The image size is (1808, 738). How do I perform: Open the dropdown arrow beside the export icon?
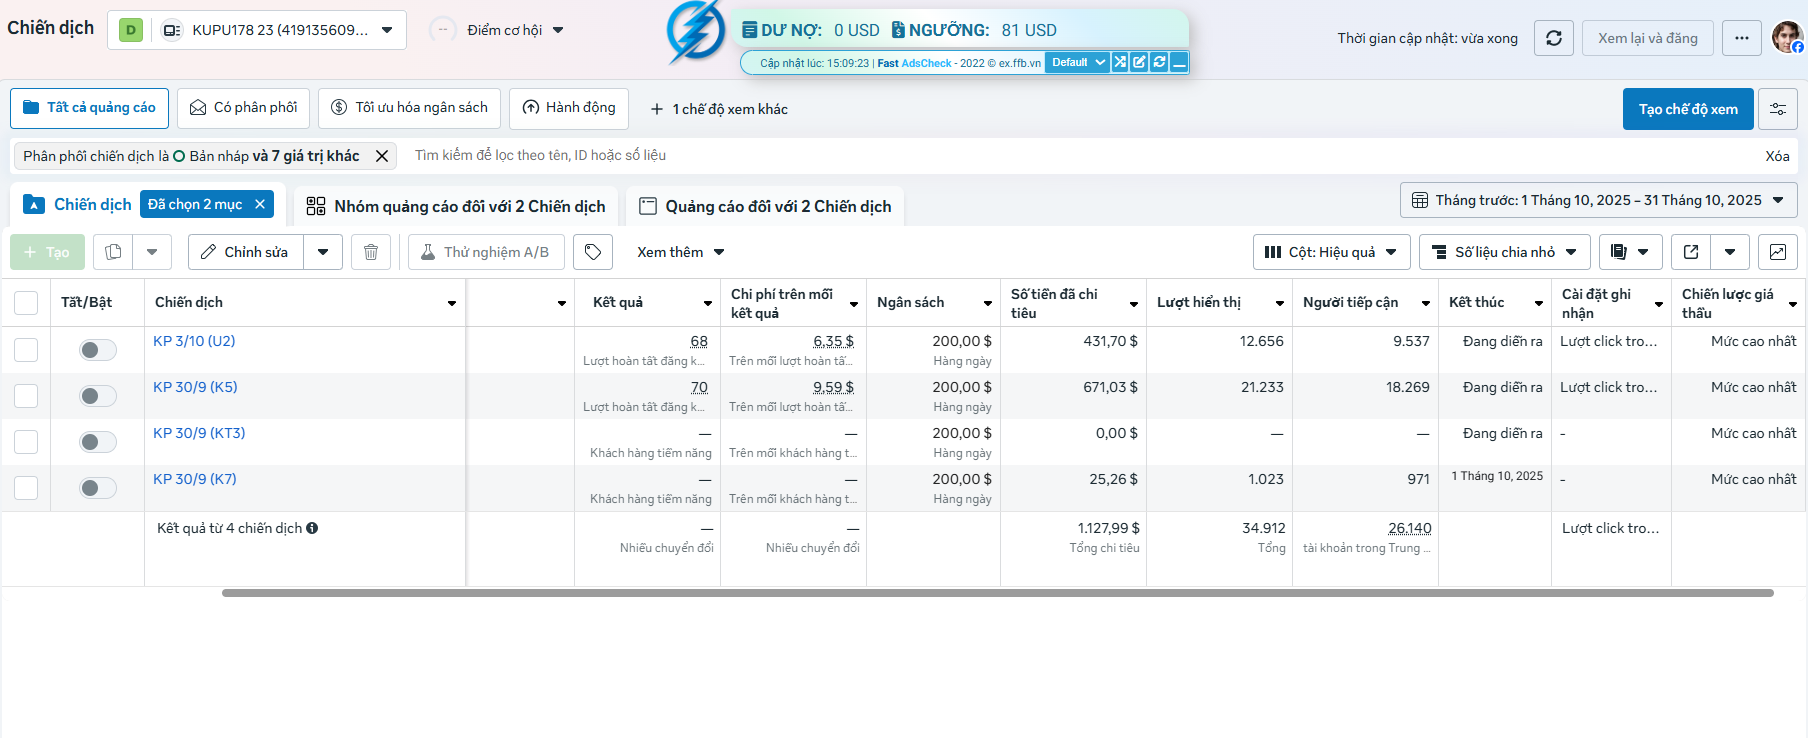[1730, 252]
